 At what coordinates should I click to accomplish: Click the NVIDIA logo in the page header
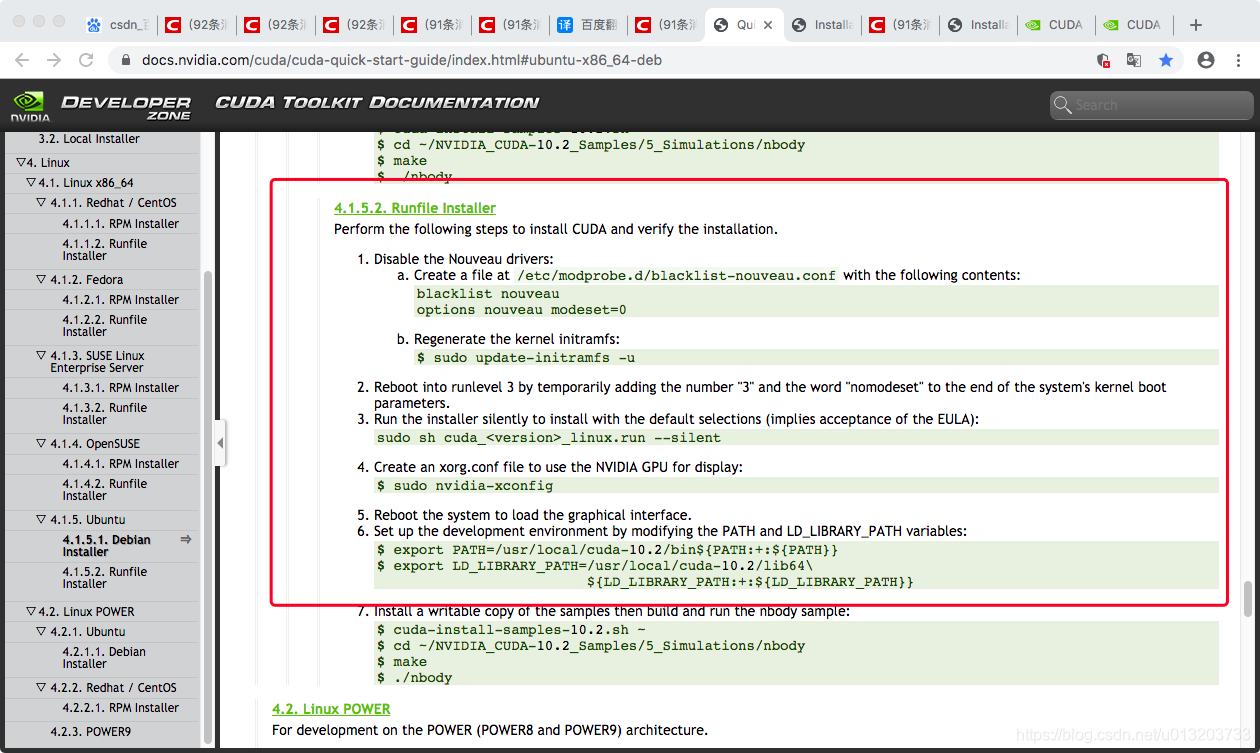(28, 104)
